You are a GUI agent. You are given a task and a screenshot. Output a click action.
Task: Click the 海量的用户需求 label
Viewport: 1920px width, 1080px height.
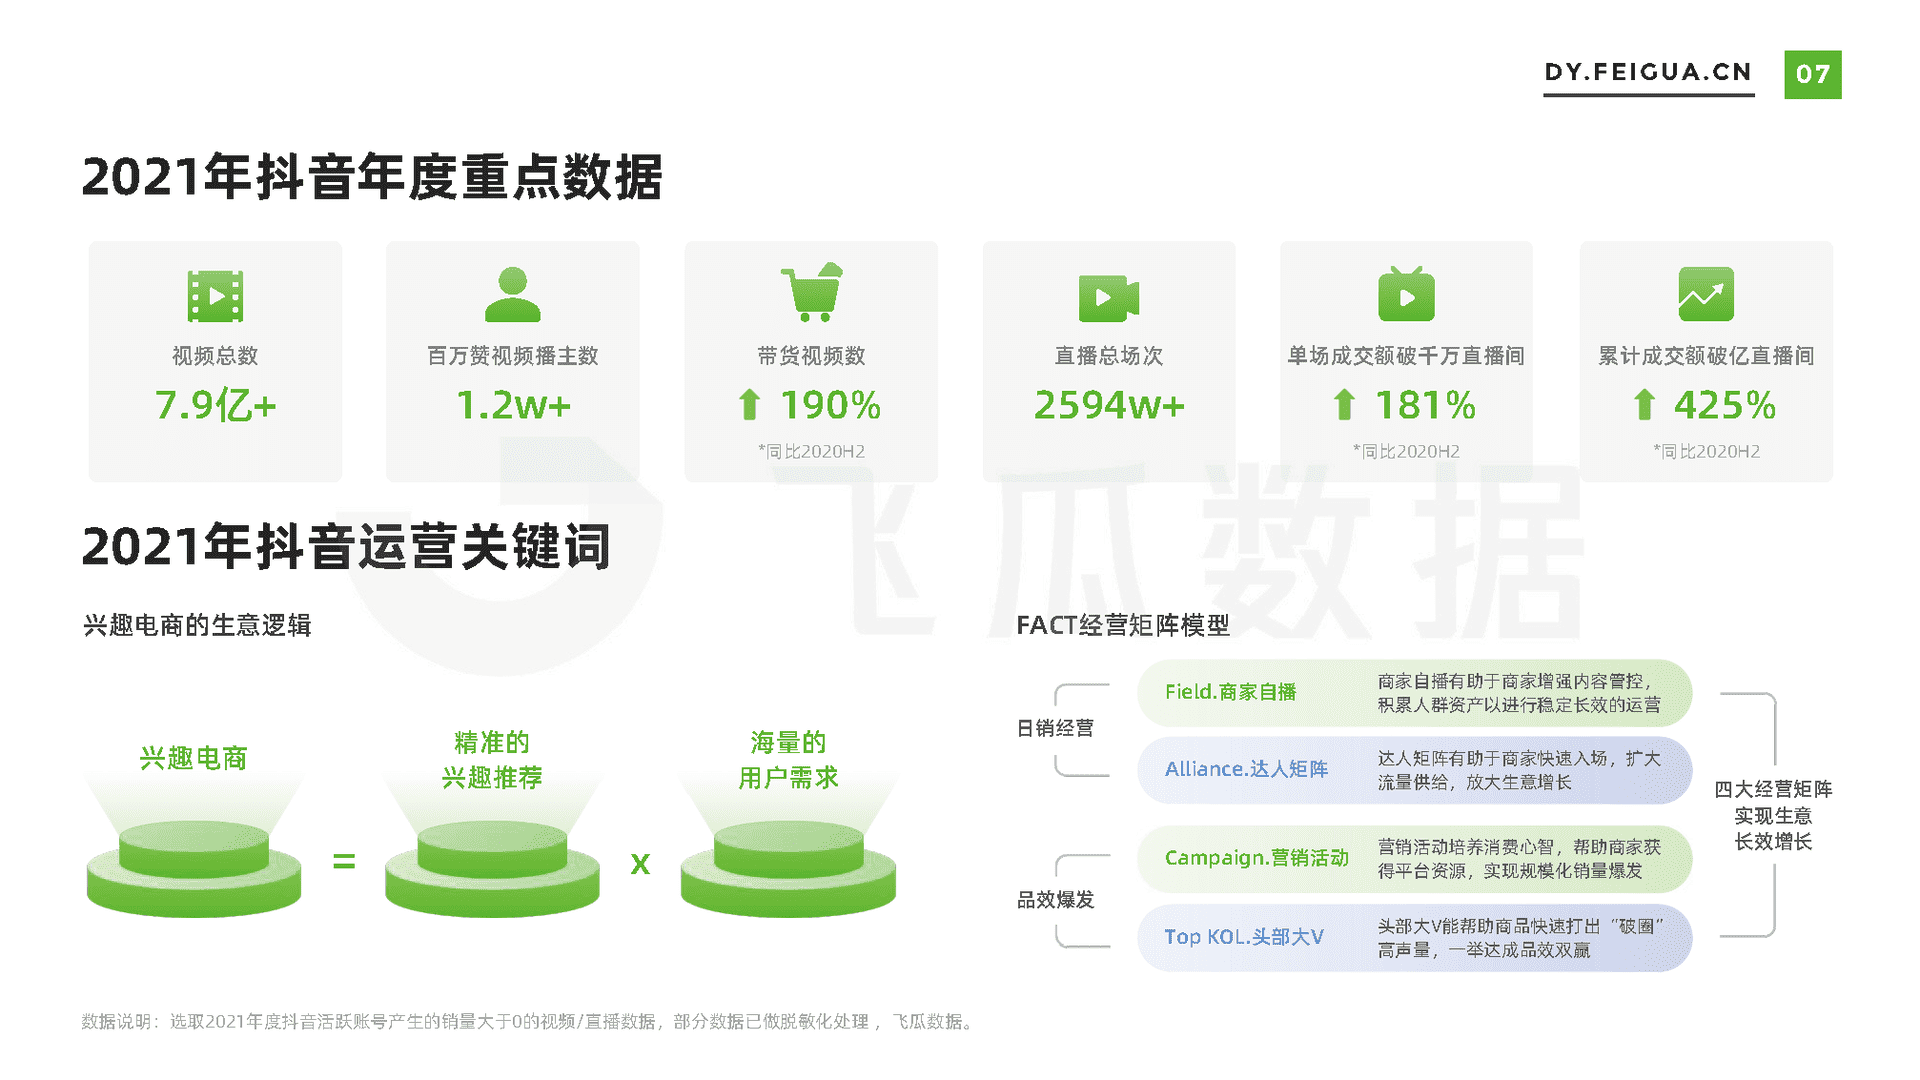point(788,760)
